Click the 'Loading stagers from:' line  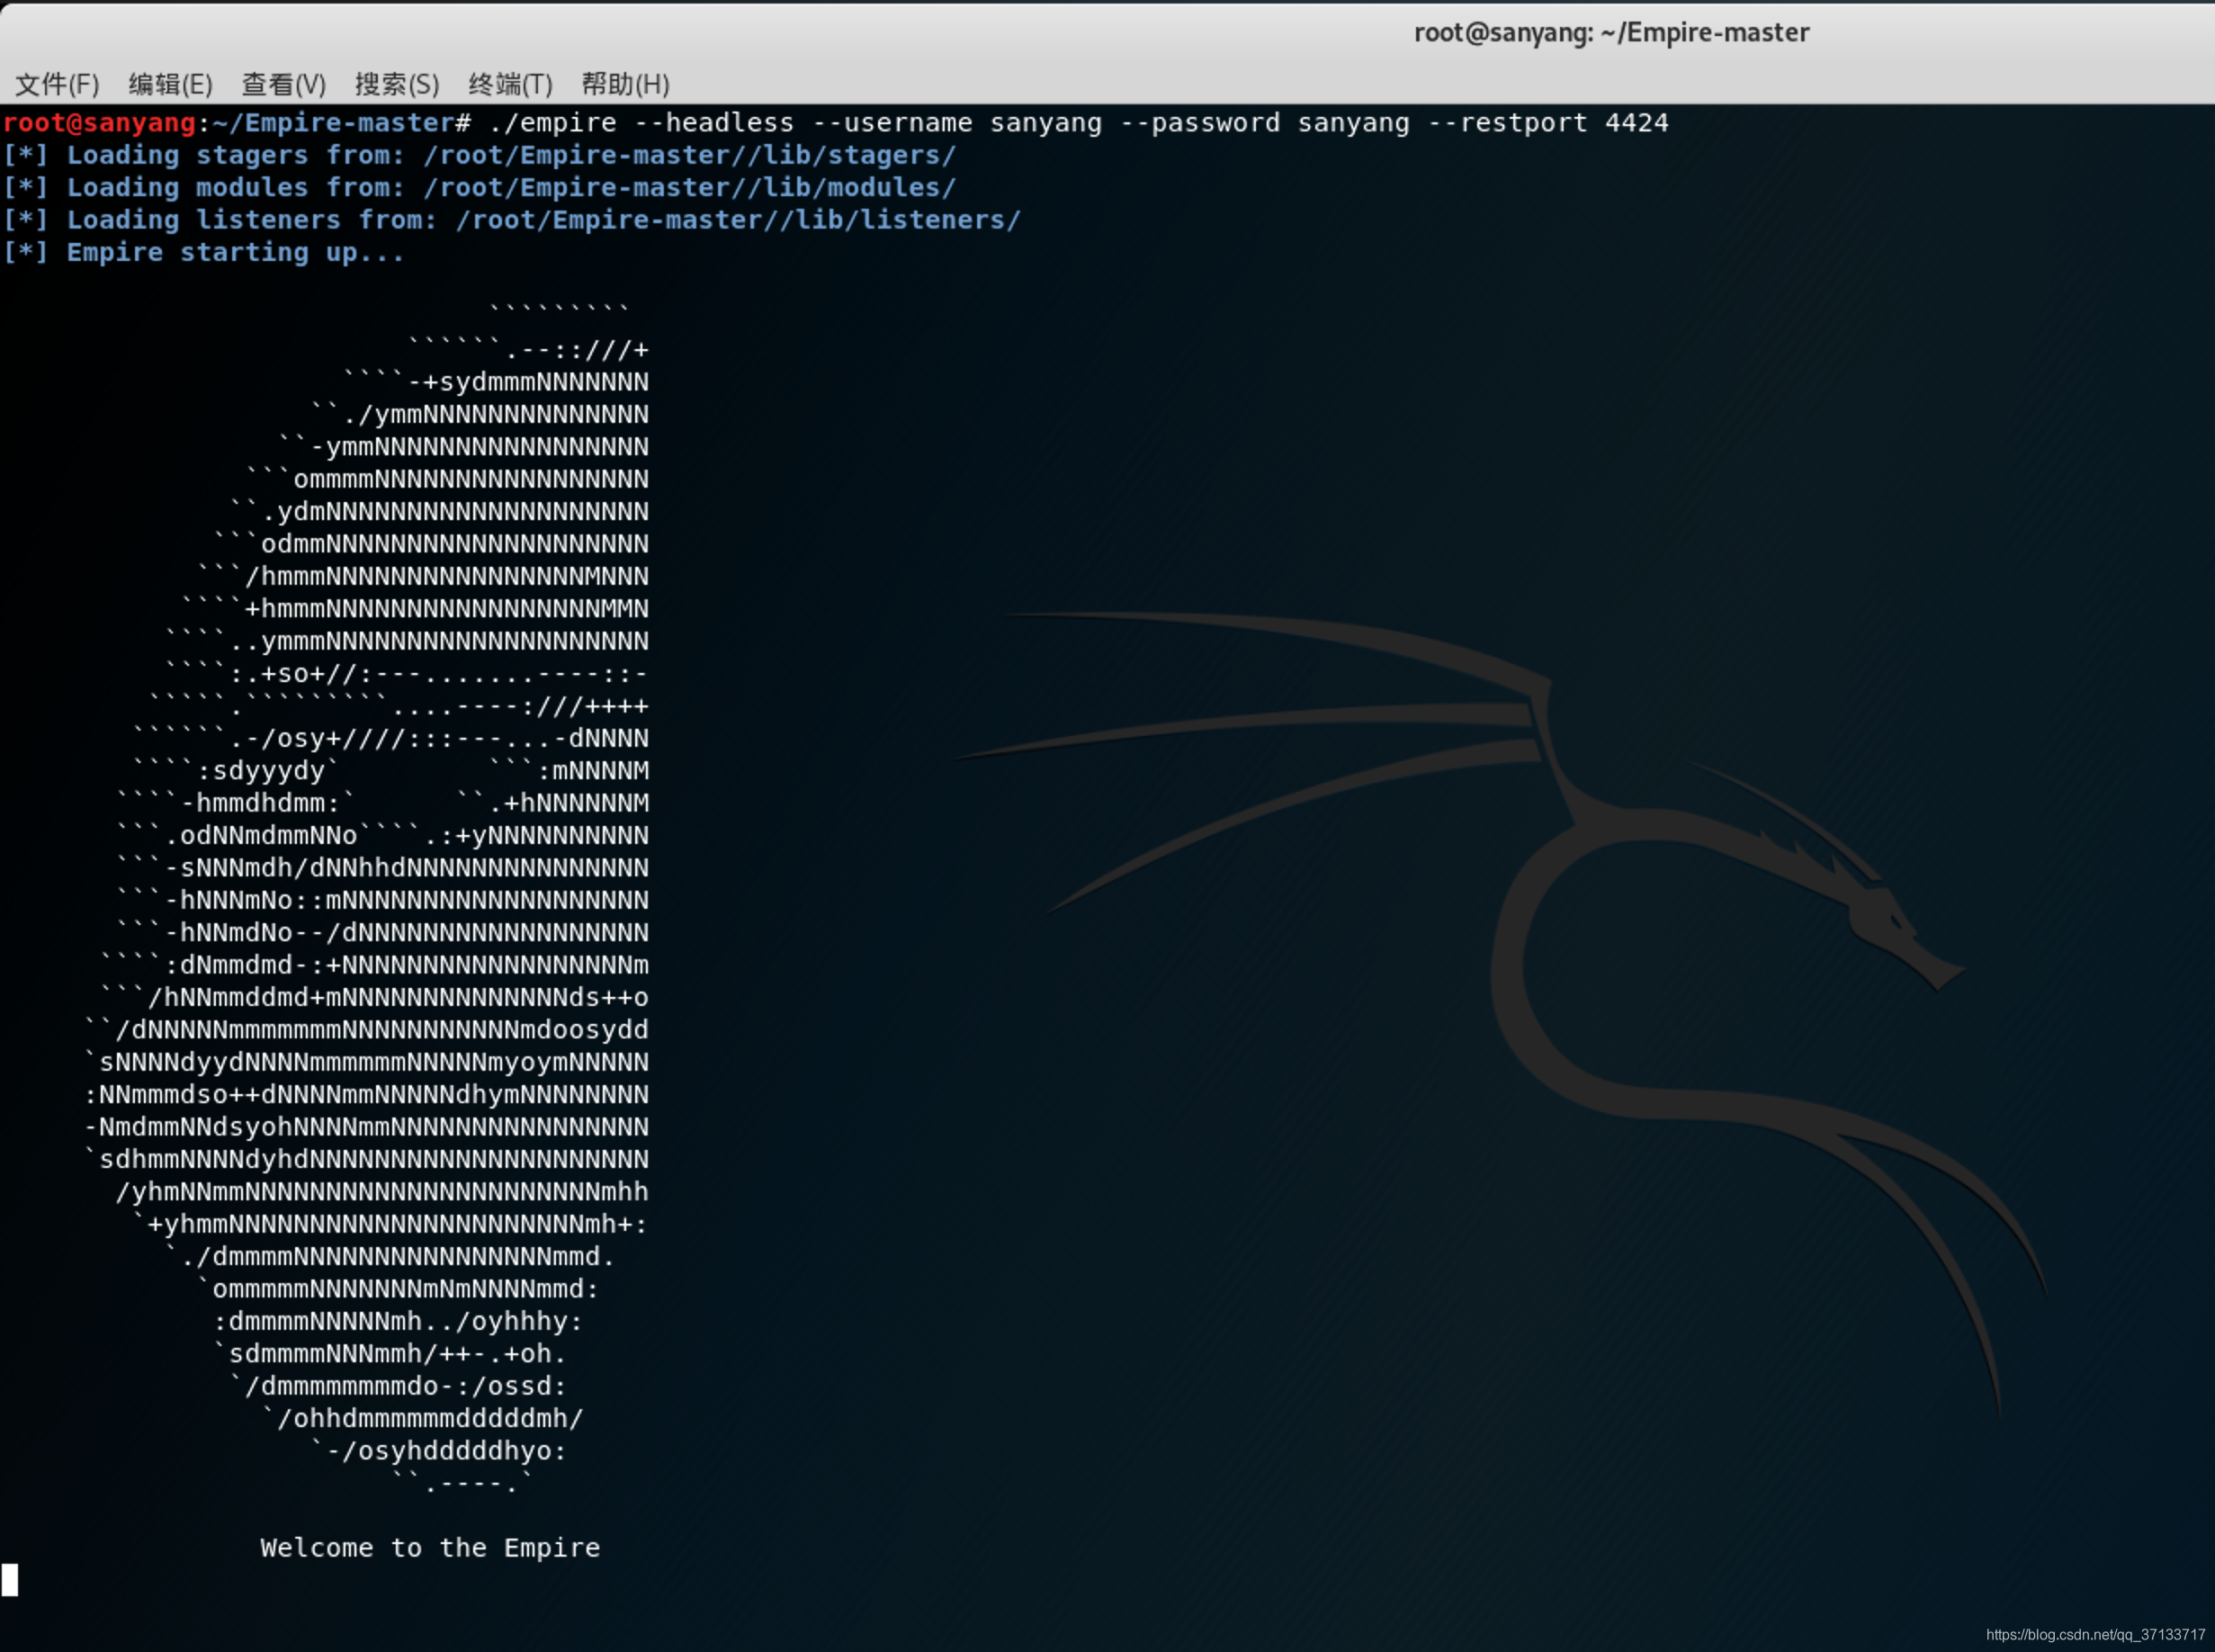[480, 156]
